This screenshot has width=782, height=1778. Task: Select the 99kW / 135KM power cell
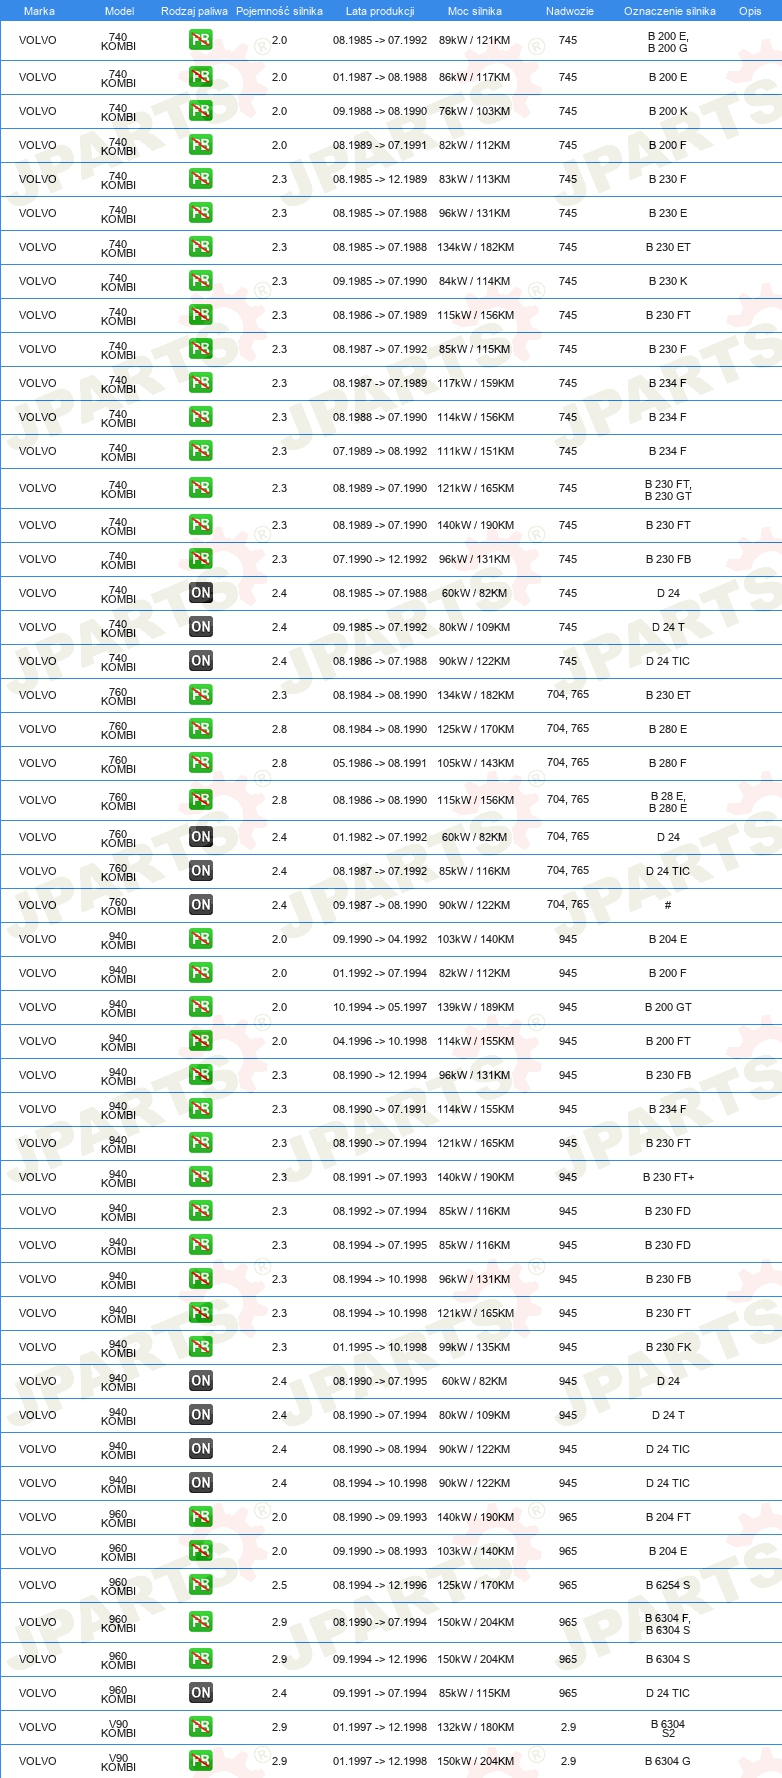pyautogui.click(x=474, y=1347)
